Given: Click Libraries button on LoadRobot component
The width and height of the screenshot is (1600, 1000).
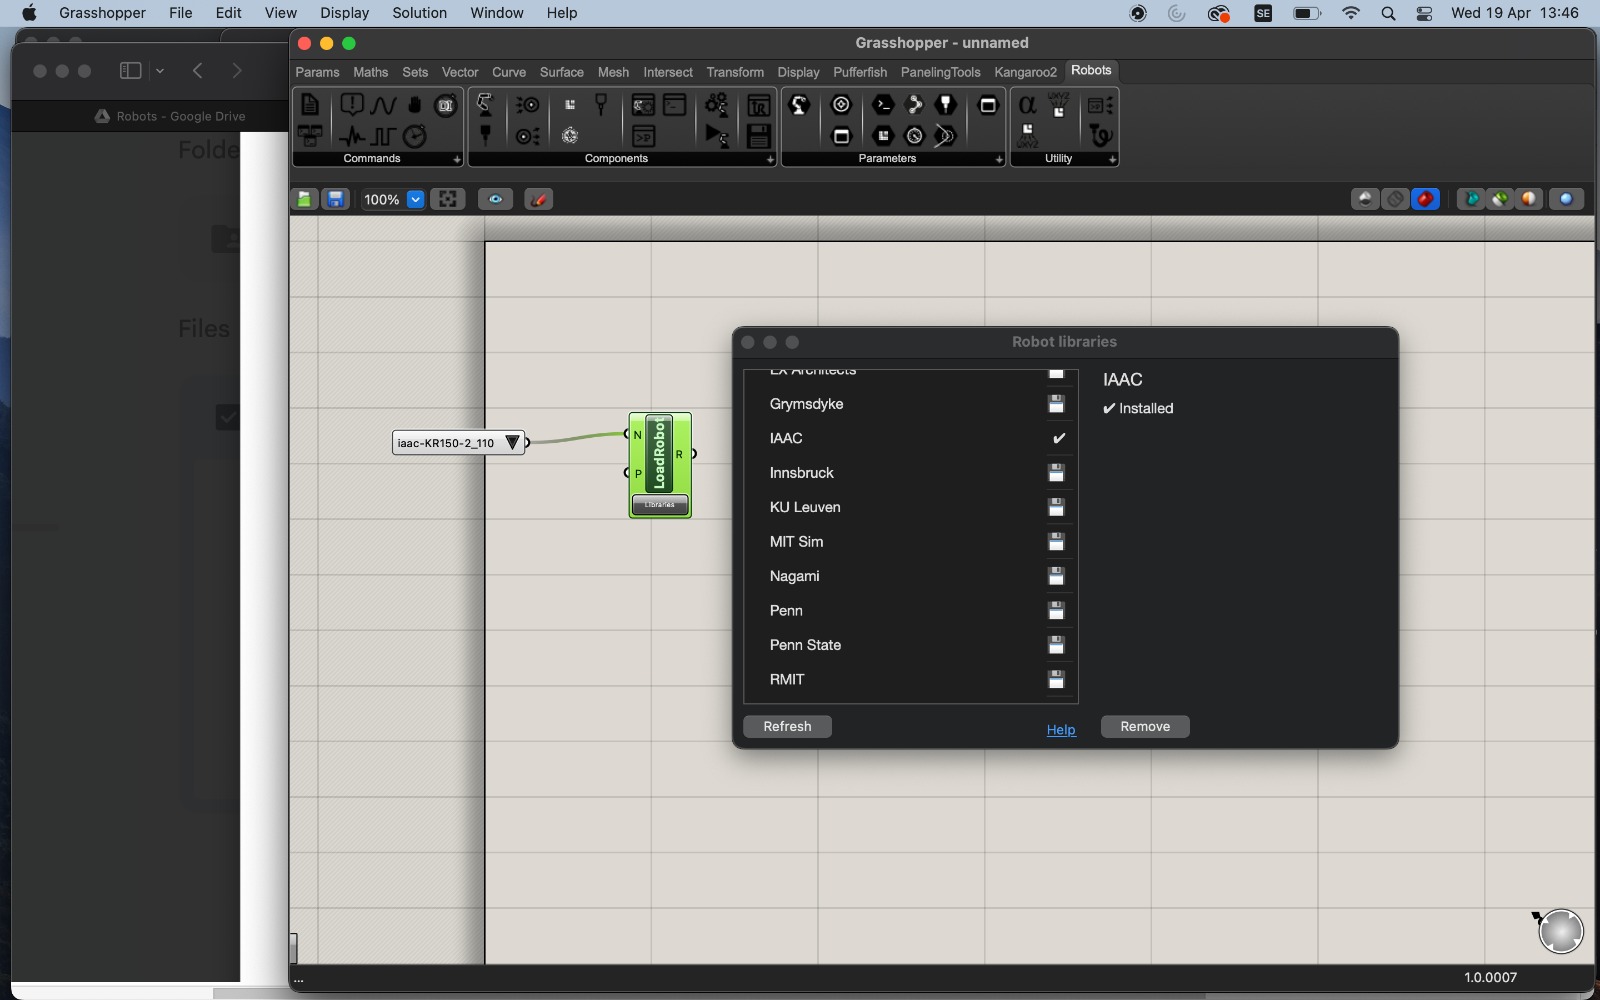Looking at the screenshot, I should click(x=660, y=504).
